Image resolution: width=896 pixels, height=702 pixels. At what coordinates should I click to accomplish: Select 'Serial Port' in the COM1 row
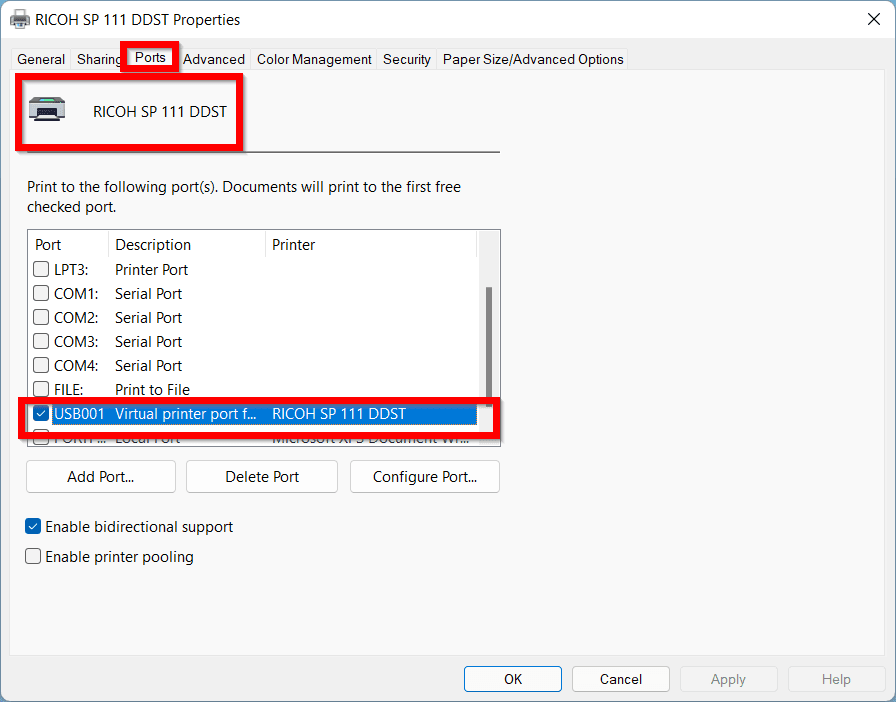click(149, 293)
